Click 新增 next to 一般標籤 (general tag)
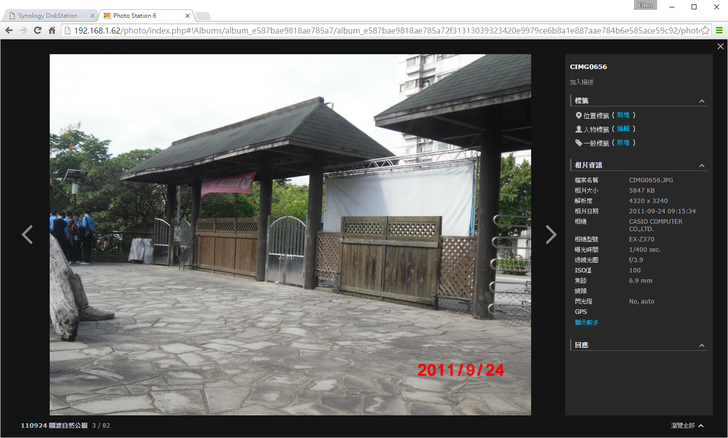 624,143
